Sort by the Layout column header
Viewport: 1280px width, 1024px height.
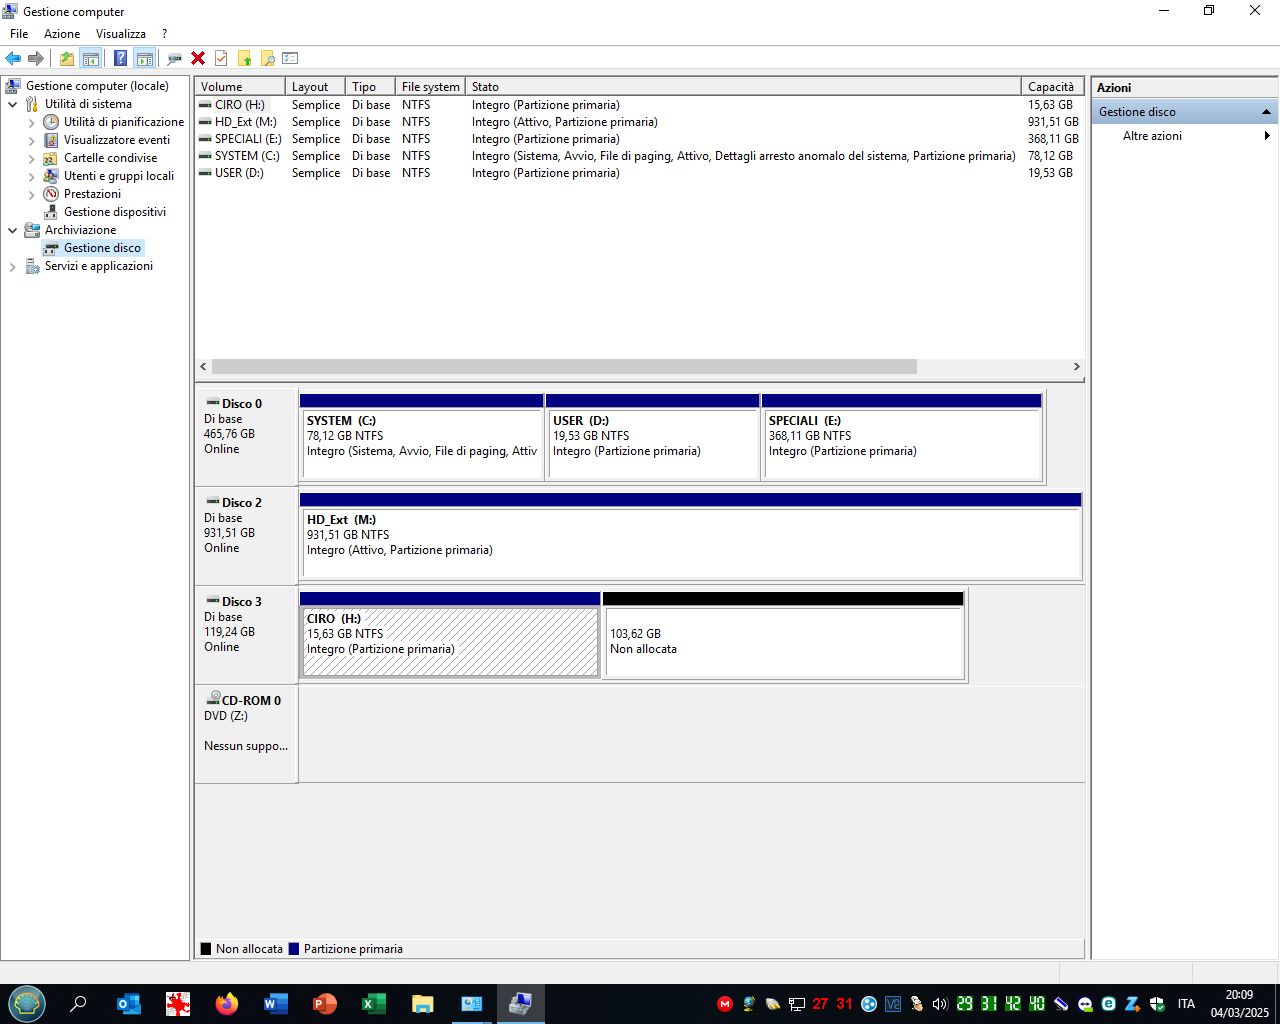[x=315, y=87]
